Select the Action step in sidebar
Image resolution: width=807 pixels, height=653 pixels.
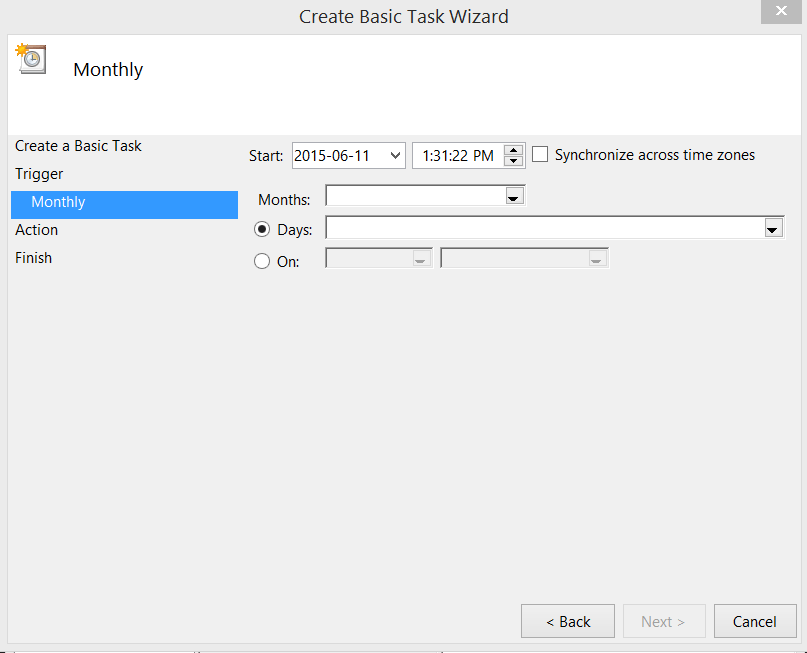(37, 230)
